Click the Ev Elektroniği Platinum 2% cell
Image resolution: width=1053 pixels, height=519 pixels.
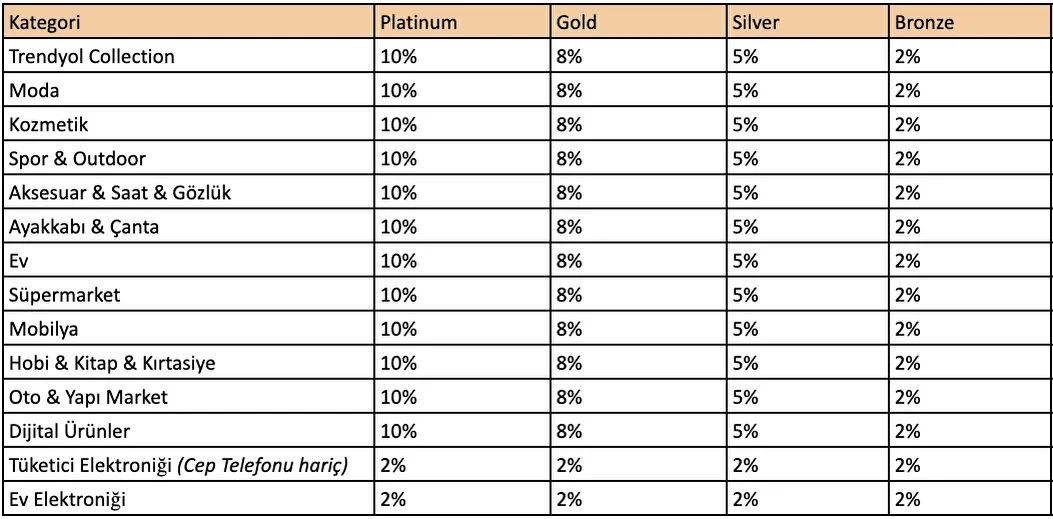click(x=462, y=500)
